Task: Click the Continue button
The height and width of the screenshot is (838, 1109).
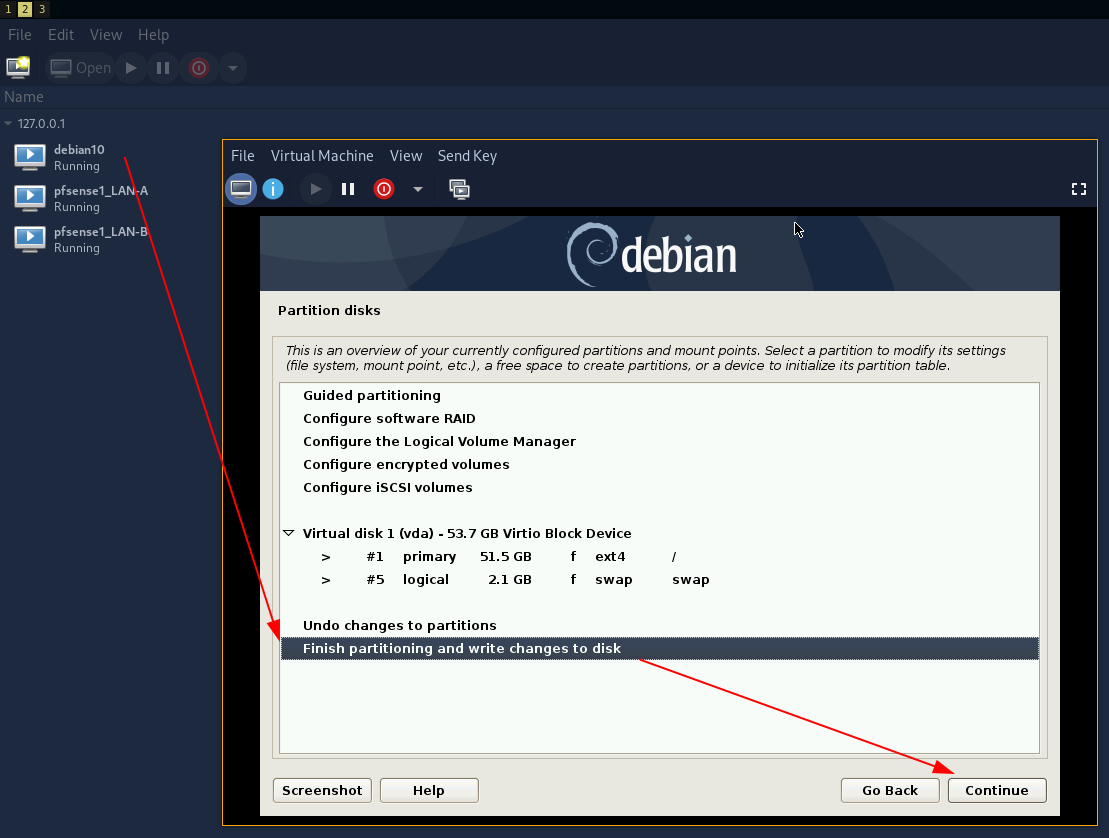Action: point(997,791)
